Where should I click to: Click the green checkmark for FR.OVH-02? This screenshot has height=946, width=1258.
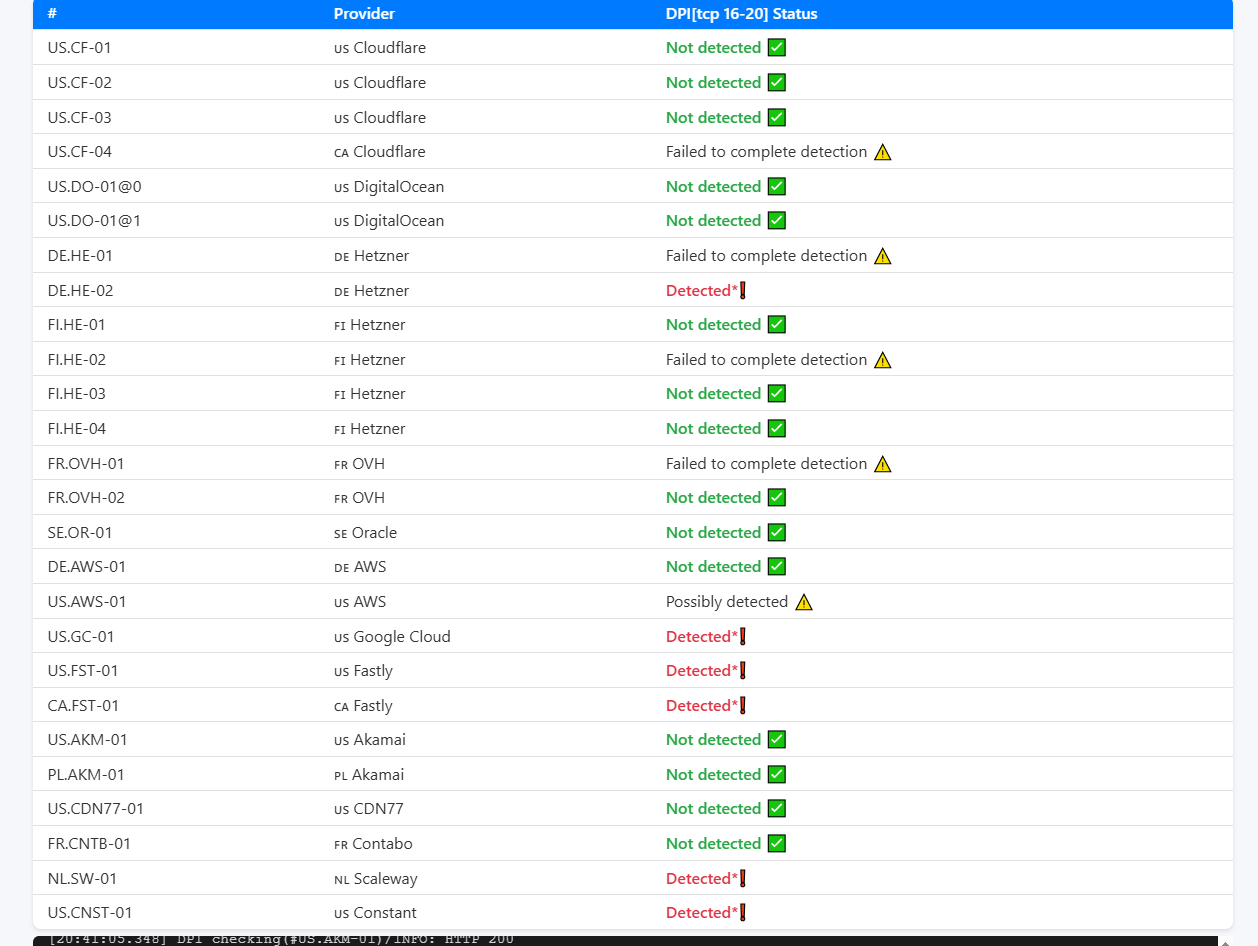777,497
